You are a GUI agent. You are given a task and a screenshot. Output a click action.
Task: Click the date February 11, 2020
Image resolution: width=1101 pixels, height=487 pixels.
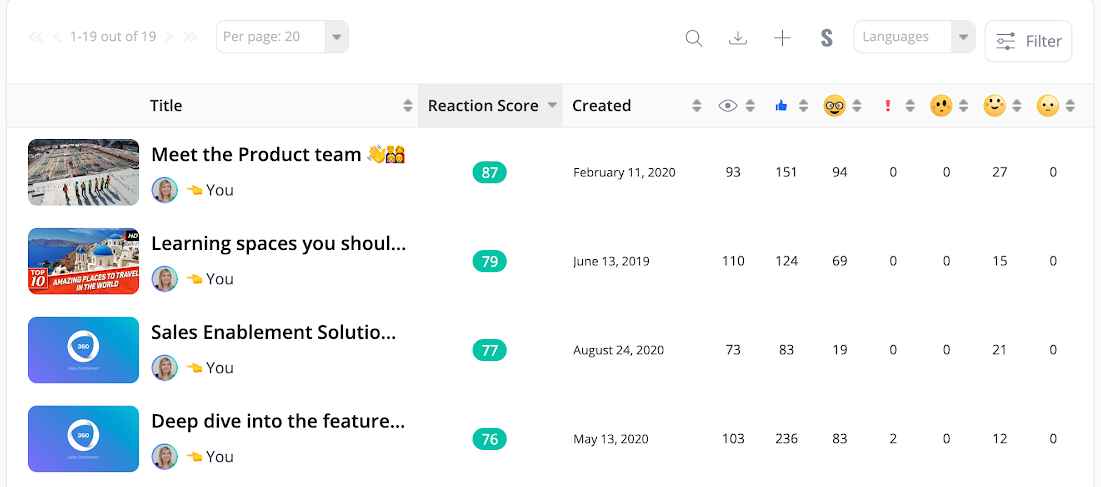tap(624, 173)
